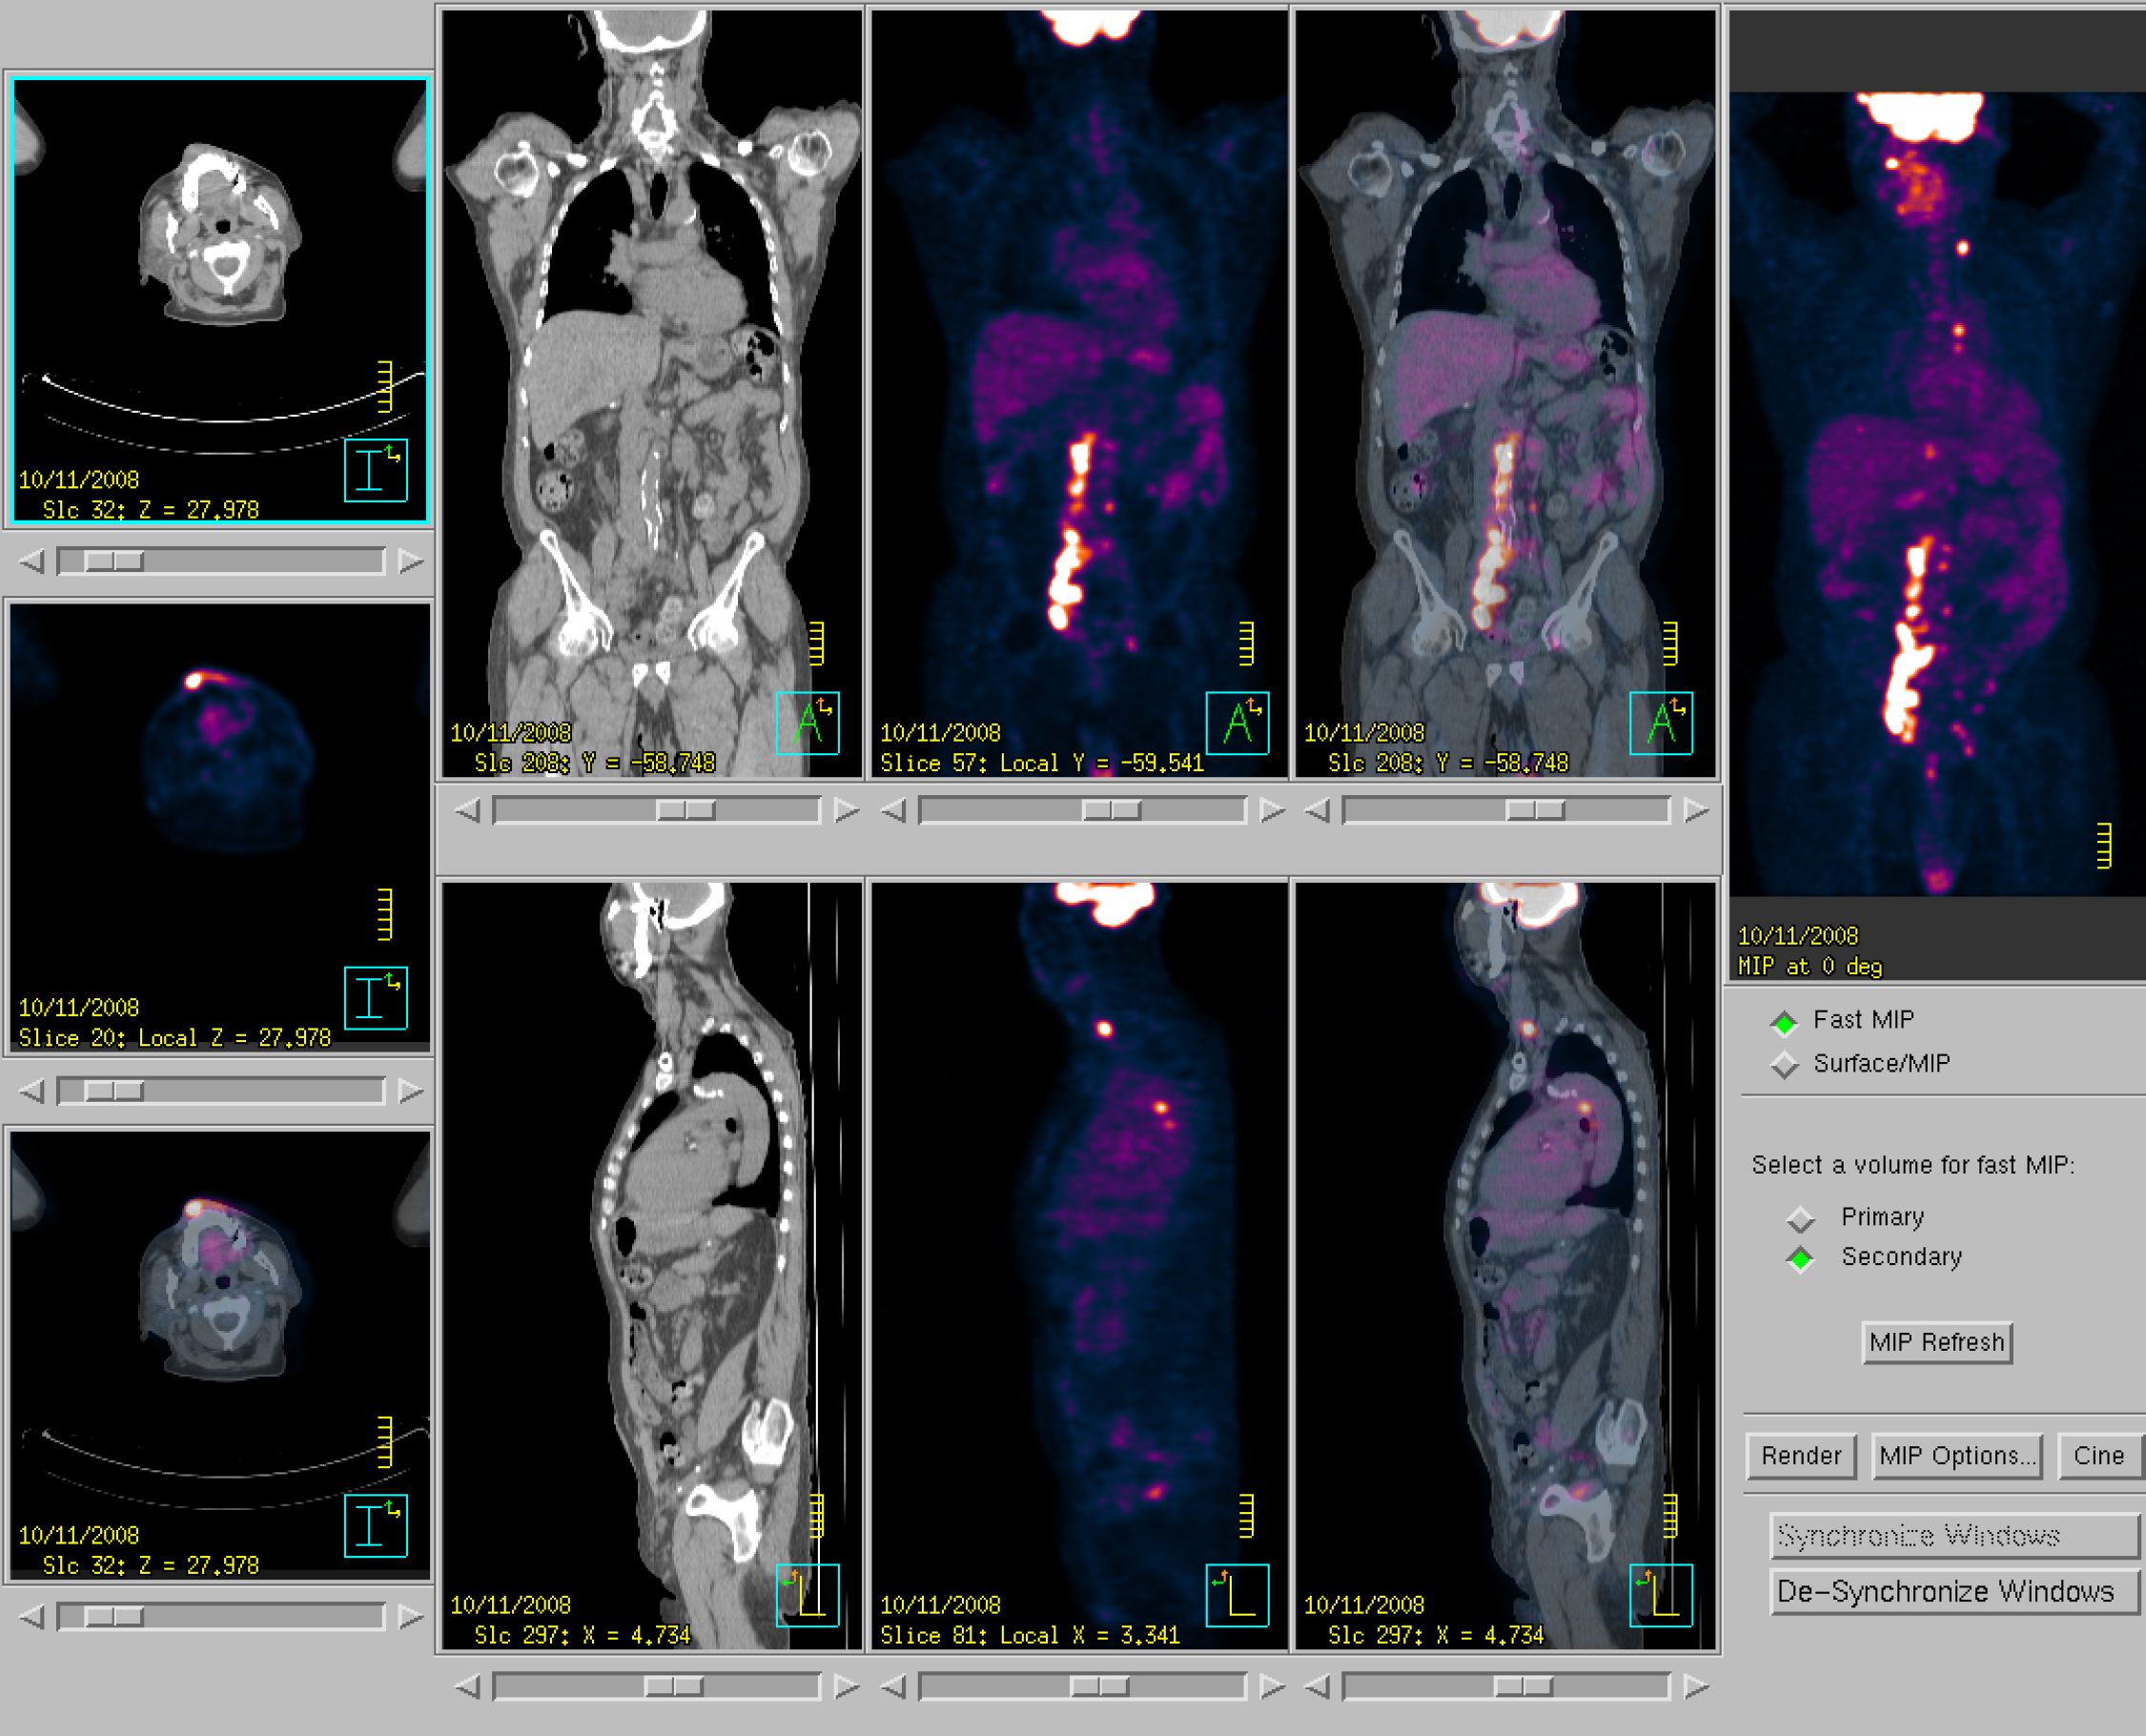Select the Surface/MIP radio option
This screenshot has height=1736, width=2146.
pyautogui.click(x=1784, y=1065)
